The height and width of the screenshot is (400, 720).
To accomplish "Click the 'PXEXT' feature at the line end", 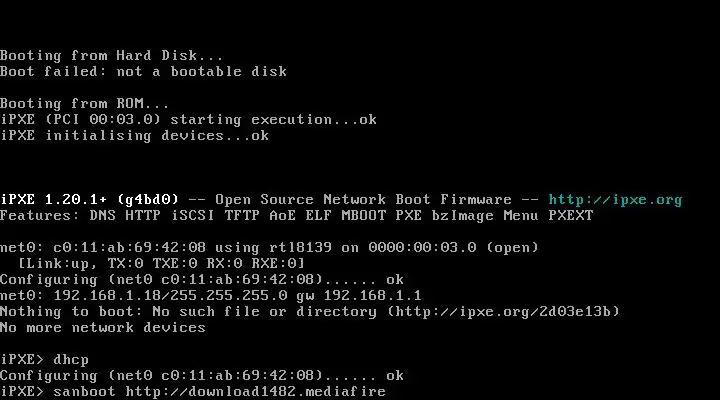I will point(570,216).
